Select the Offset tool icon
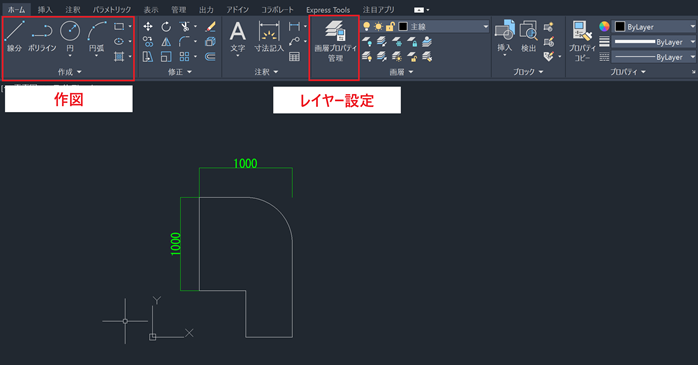The image size is (698, 365). click(210, 57)
